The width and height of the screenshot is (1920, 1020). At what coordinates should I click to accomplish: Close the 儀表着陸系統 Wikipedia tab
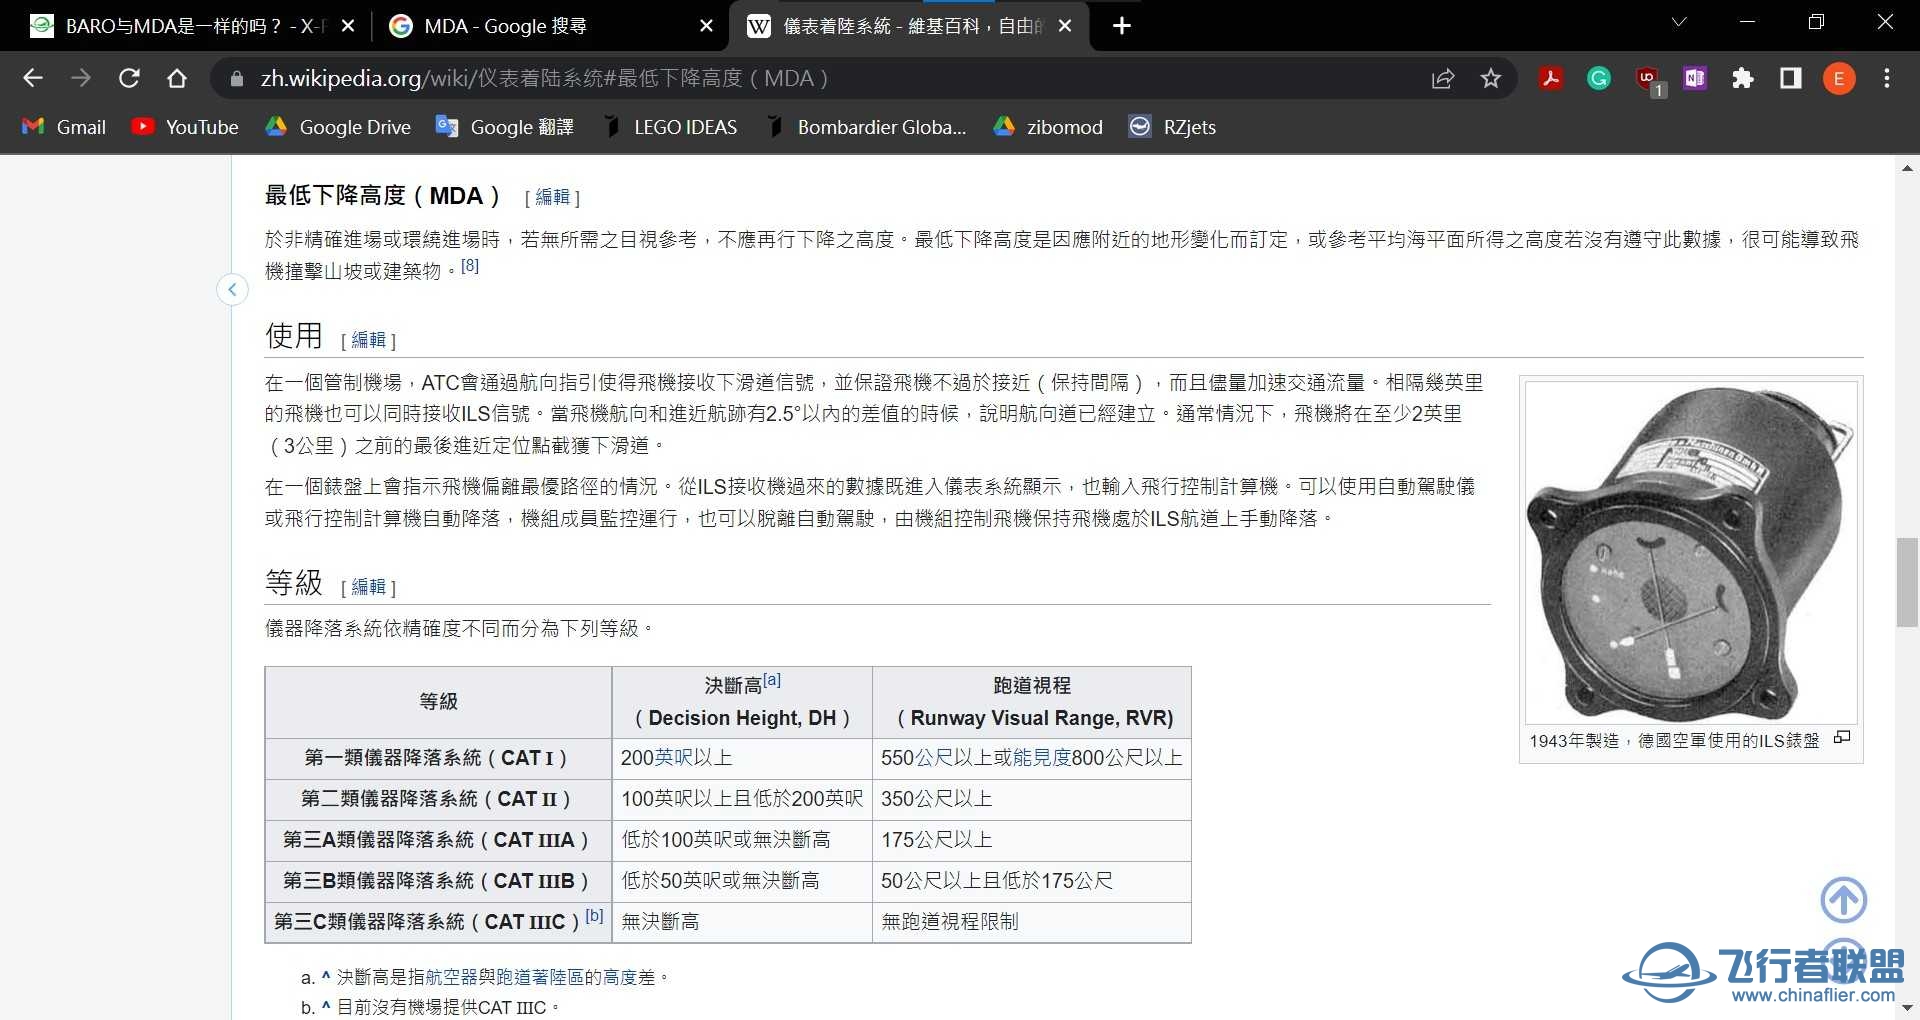point(1065,26)
